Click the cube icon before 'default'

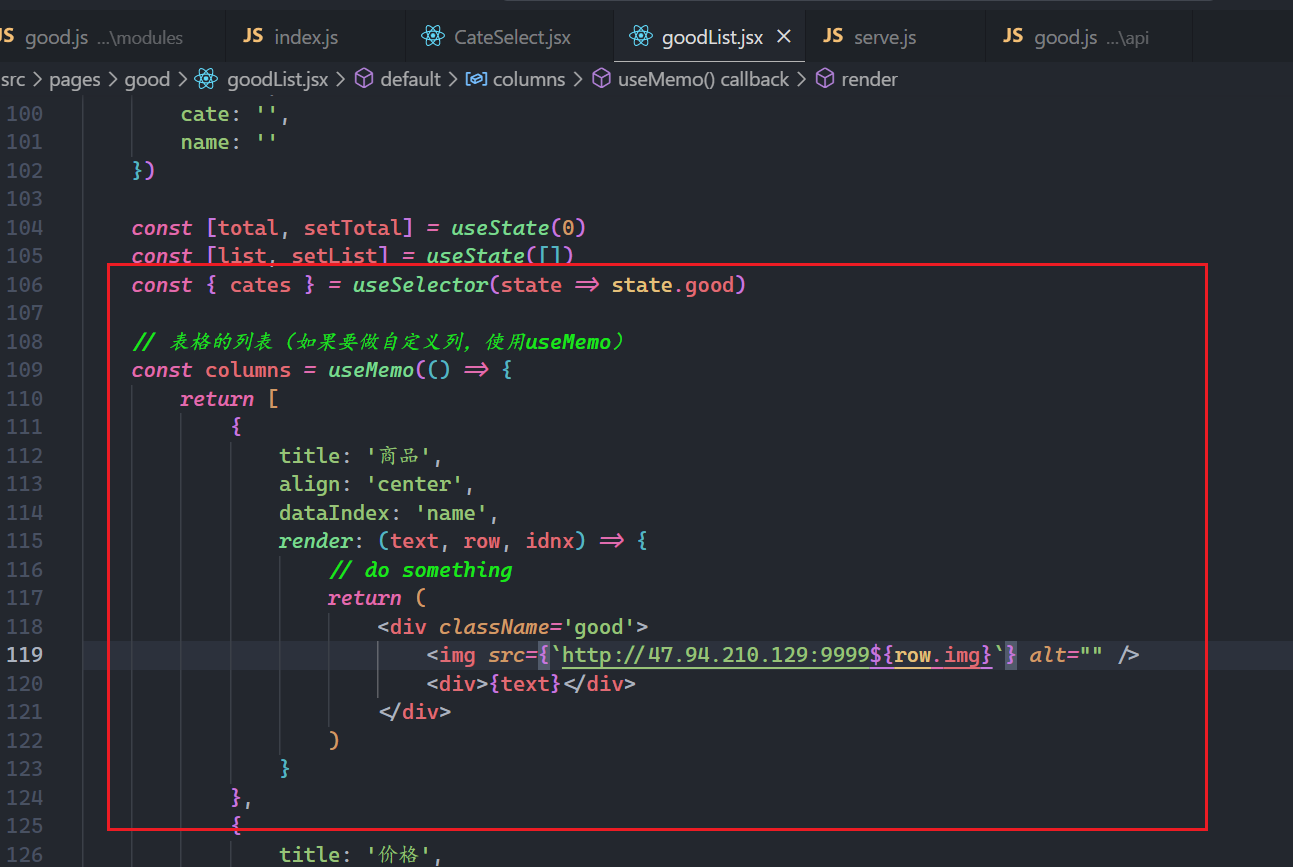365,79
